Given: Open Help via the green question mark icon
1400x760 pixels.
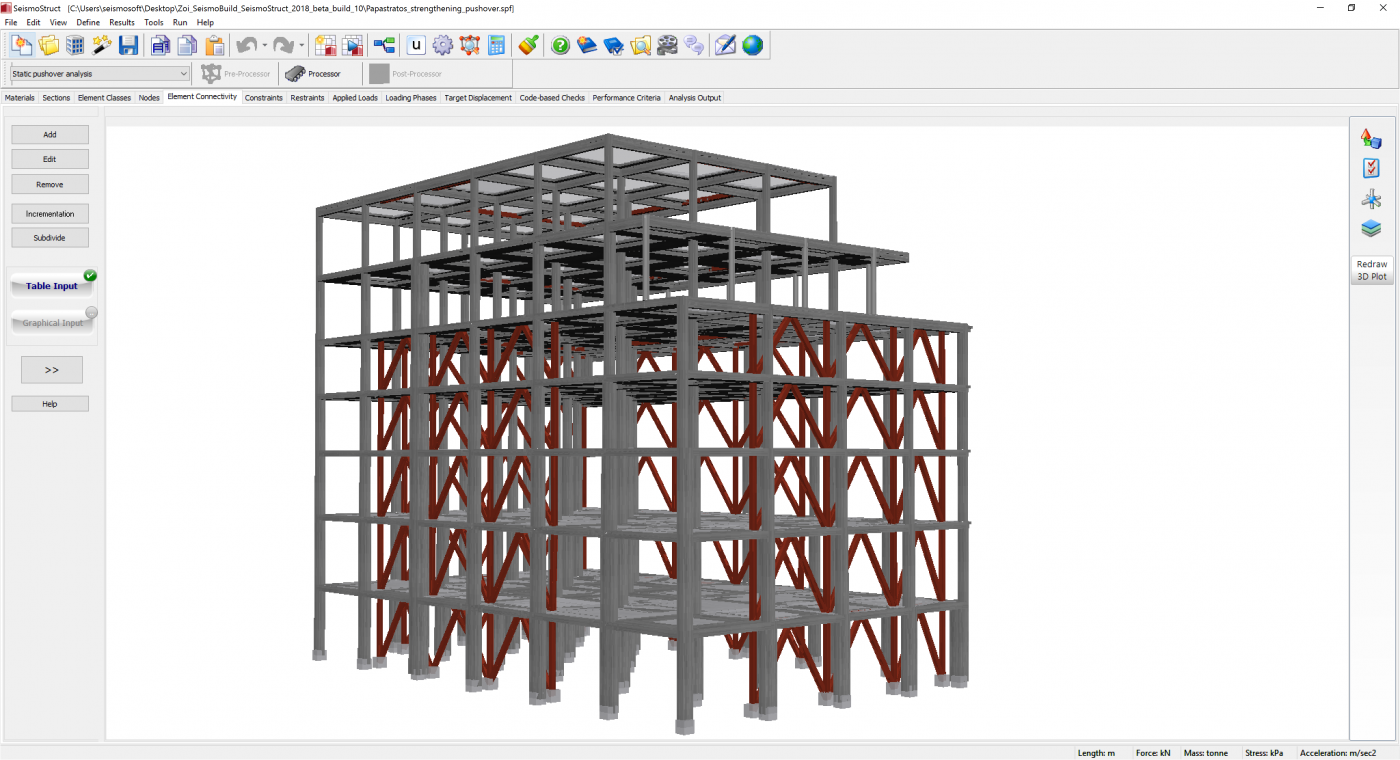Looking at the screenshot, I should [561, 45].
